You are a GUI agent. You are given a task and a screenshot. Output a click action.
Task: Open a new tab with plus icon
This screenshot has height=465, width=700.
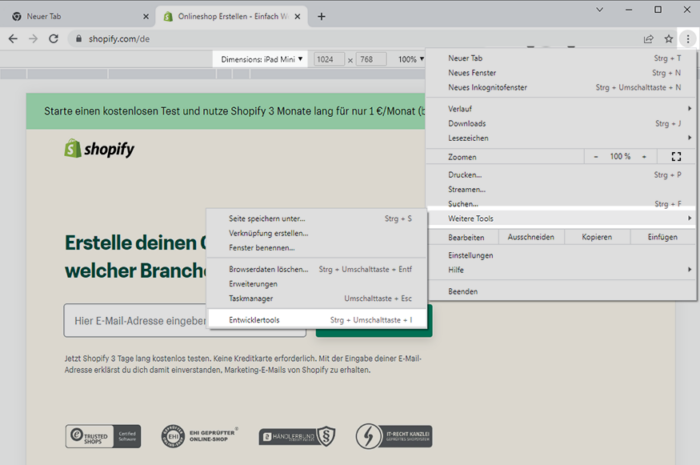[x=321, y=17]
